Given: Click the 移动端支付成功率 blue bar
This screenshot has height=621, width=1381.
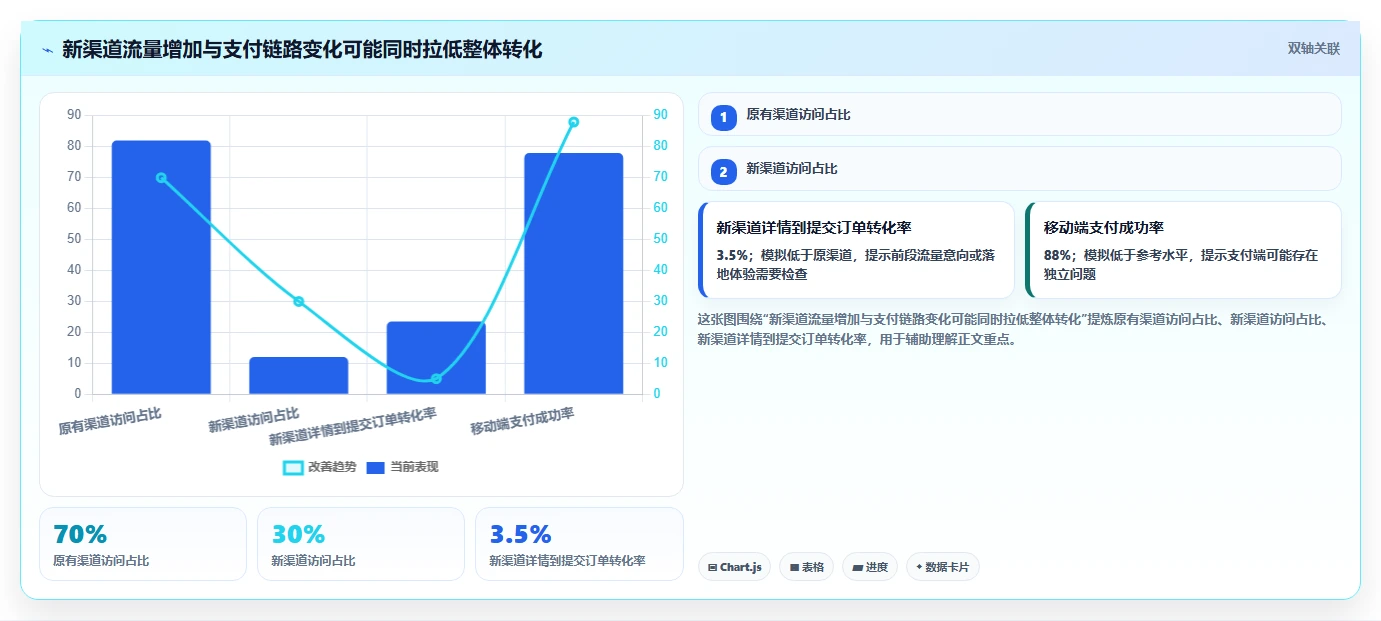Looking at the screenshot, I should tap(573, 273).
